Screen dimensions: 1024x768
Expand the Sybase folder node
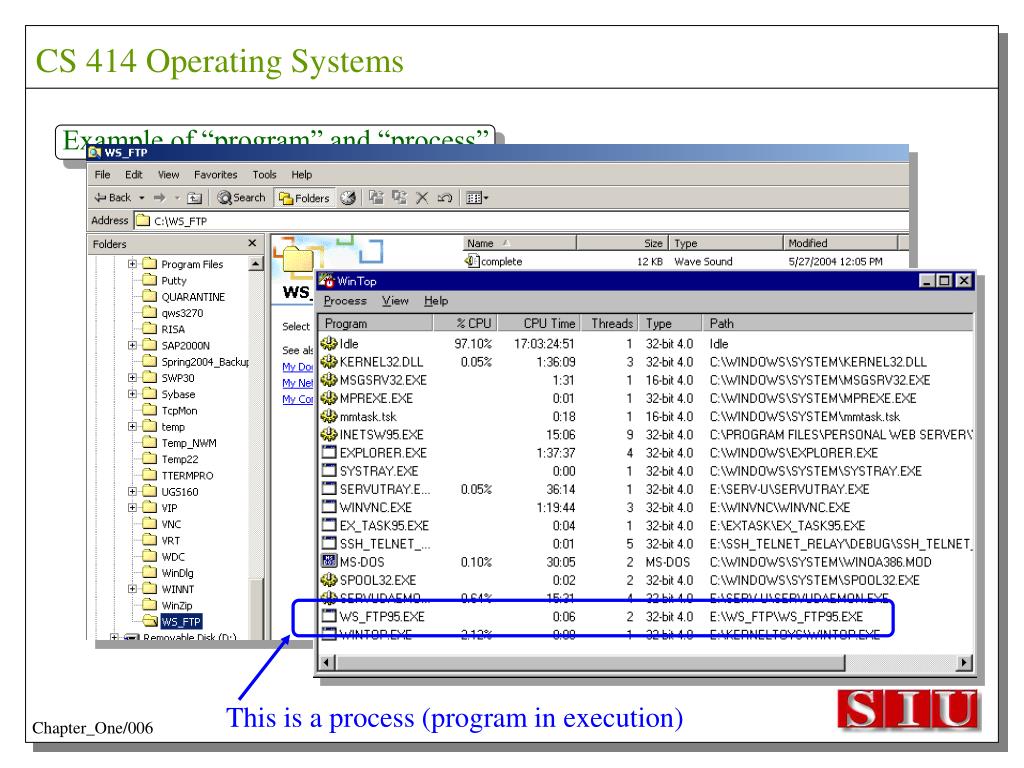133,394
